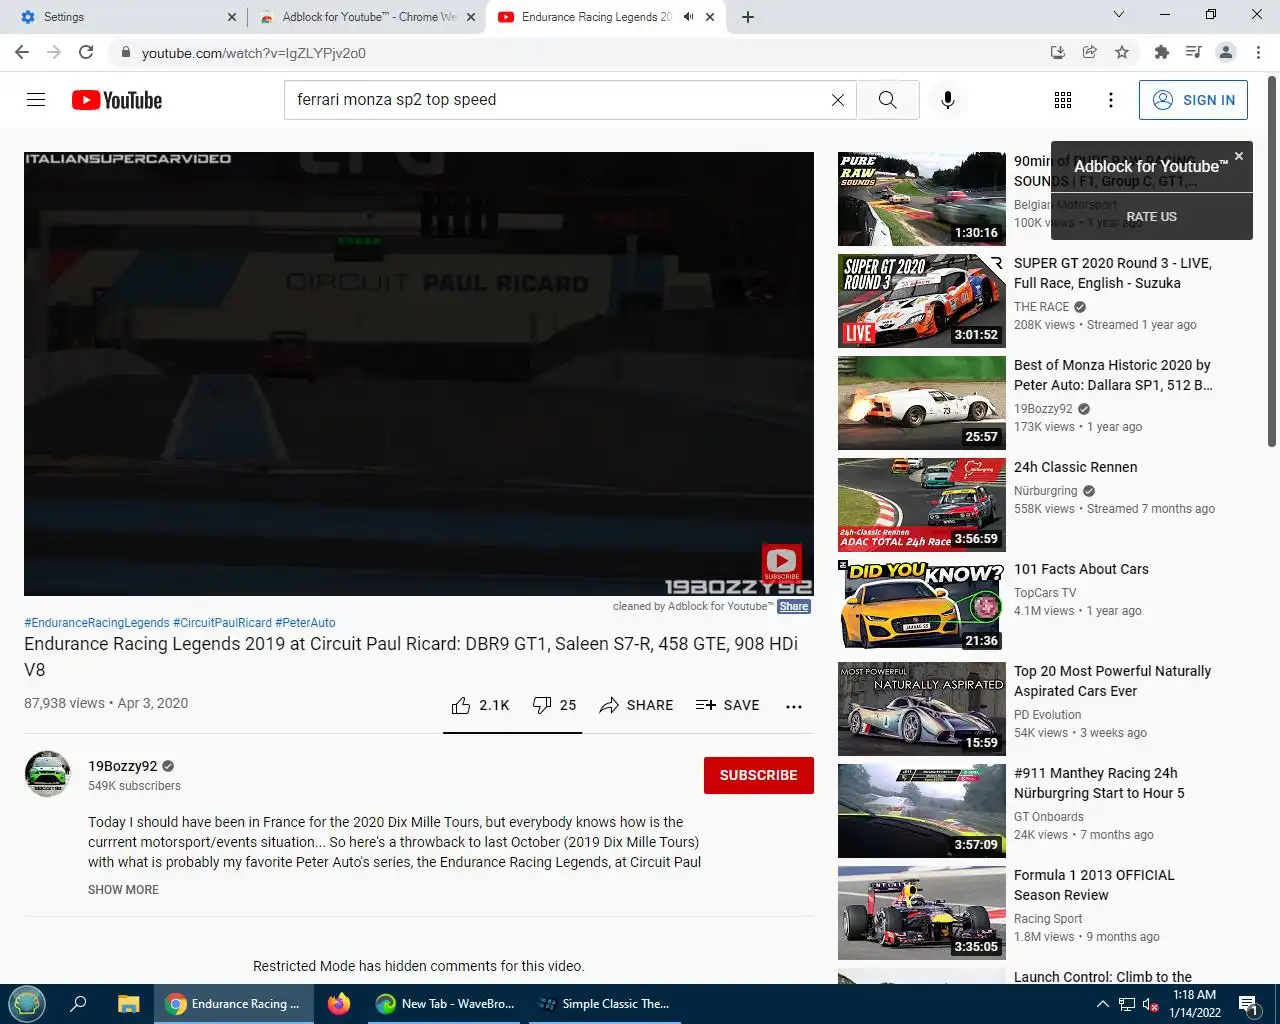1280x1024 pixels.
Task: Click Adblock Share link under video
Action: pyautogui.click(x=794, y=606)
